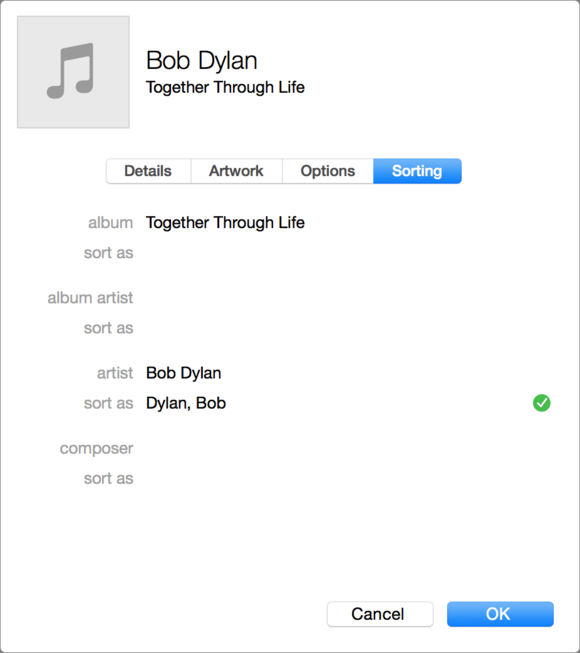Open the Artwork tab
Image resolution: width=580 pixels, height=653 pixels.
pyautogui.click(x=236, y=171)
